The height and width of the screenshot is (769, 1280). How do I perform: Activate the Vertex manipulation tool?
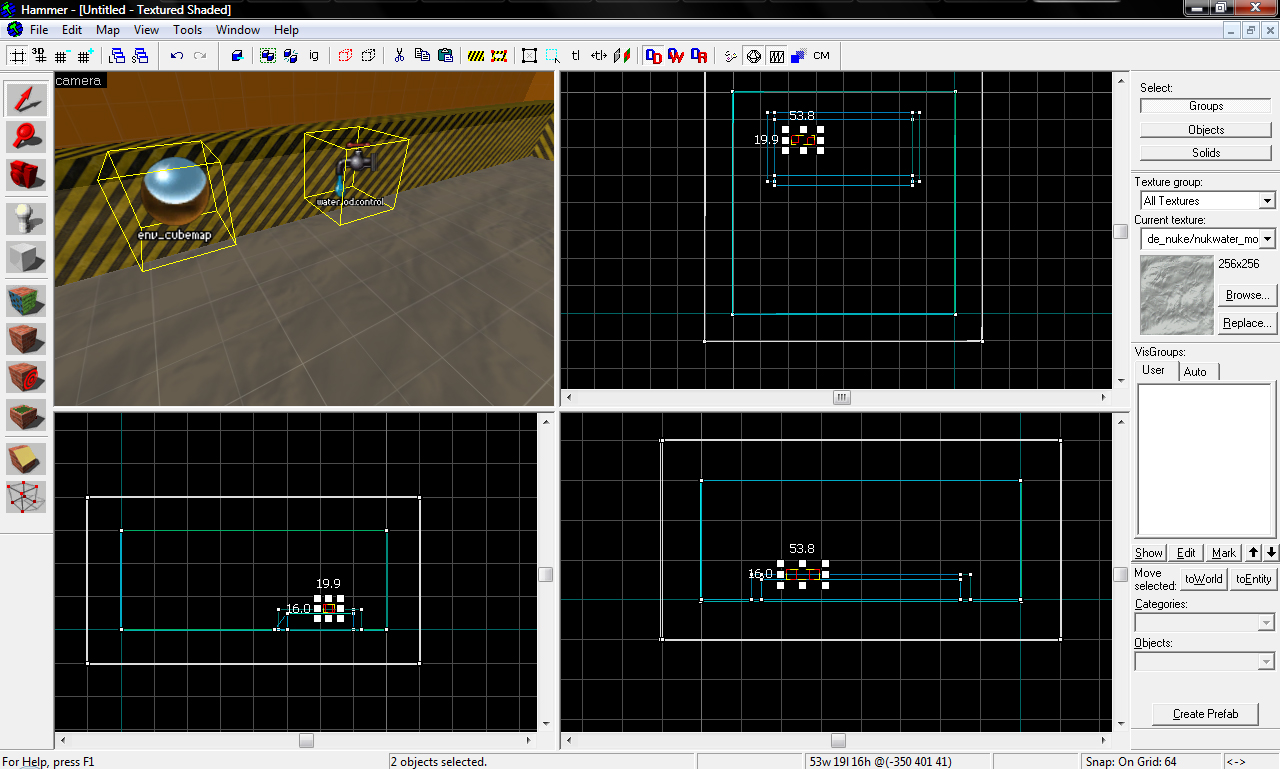point(26,496)
